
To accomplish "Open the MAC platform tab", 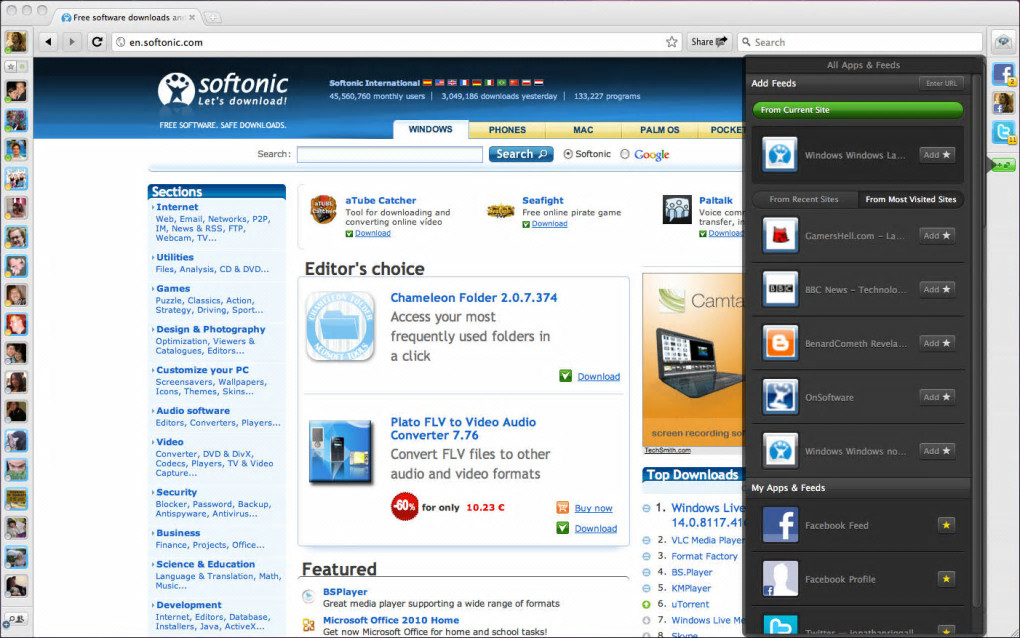I will coord(583,129).
